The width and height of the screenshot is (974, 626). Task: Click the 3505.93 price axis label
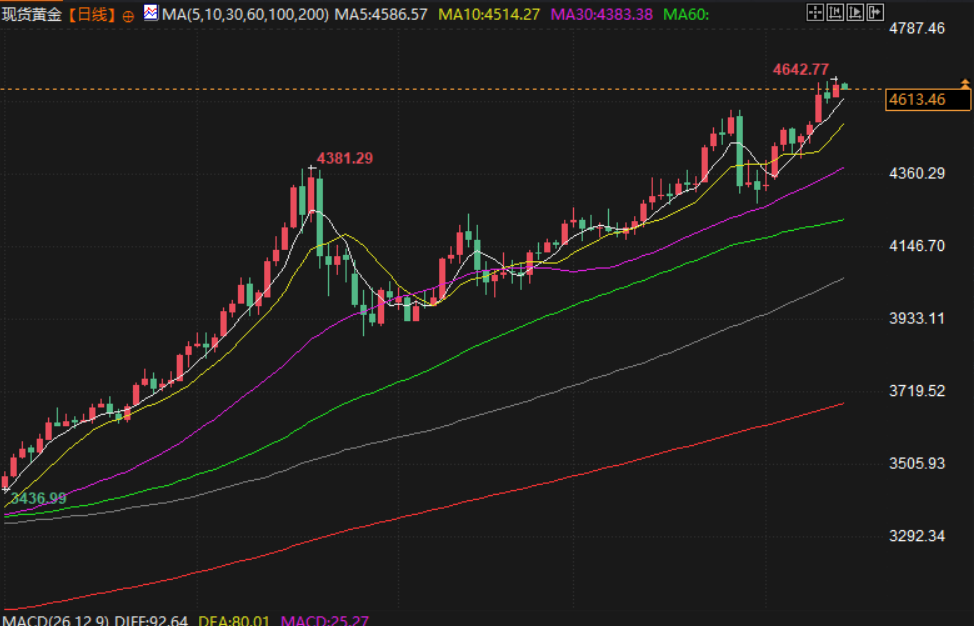click(x=917, y=463)
